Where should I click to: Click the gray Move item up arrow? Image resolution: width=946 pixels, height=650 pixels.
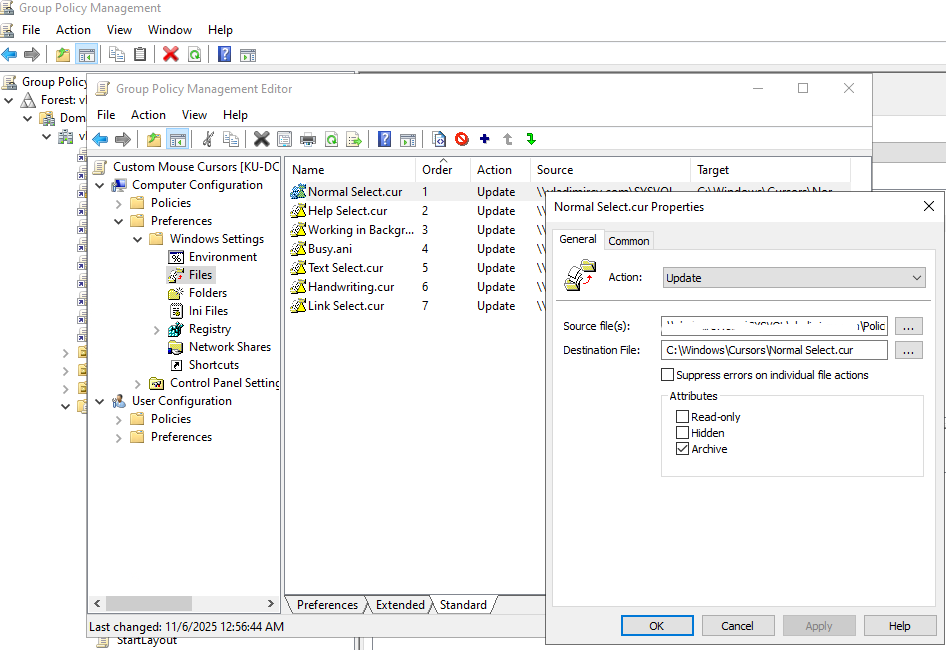(508, 139)
